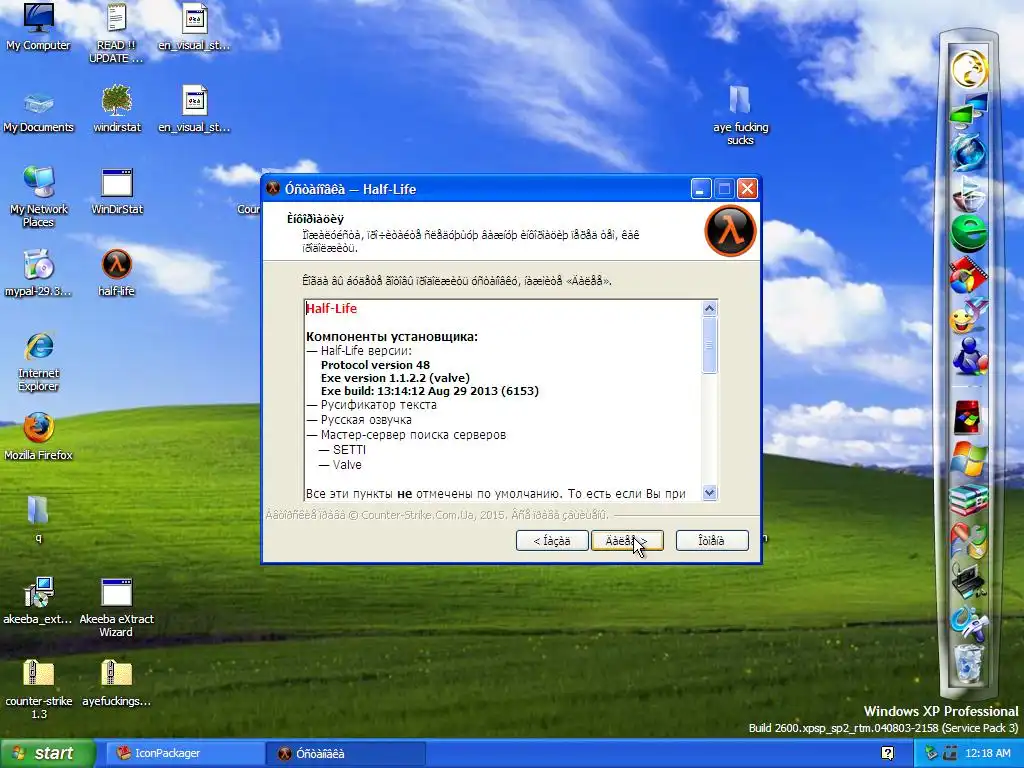Click the green e dock icon

point(969,233)
